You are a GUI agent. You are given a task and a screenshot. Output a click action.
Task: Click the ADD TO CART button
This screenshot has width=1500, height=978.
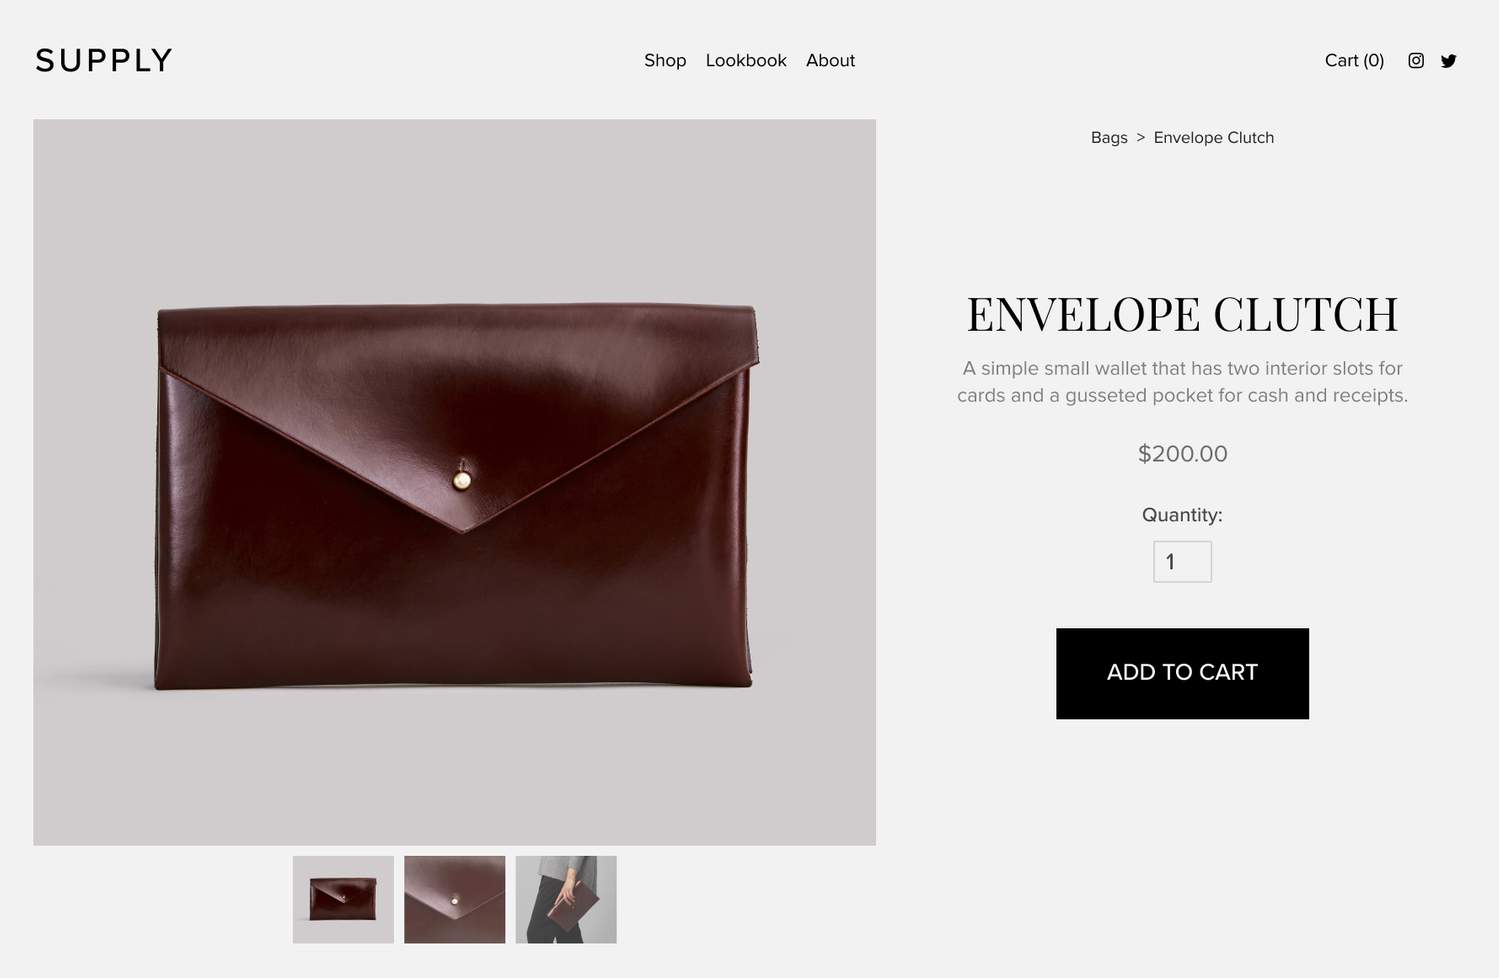coord(1183,674)
